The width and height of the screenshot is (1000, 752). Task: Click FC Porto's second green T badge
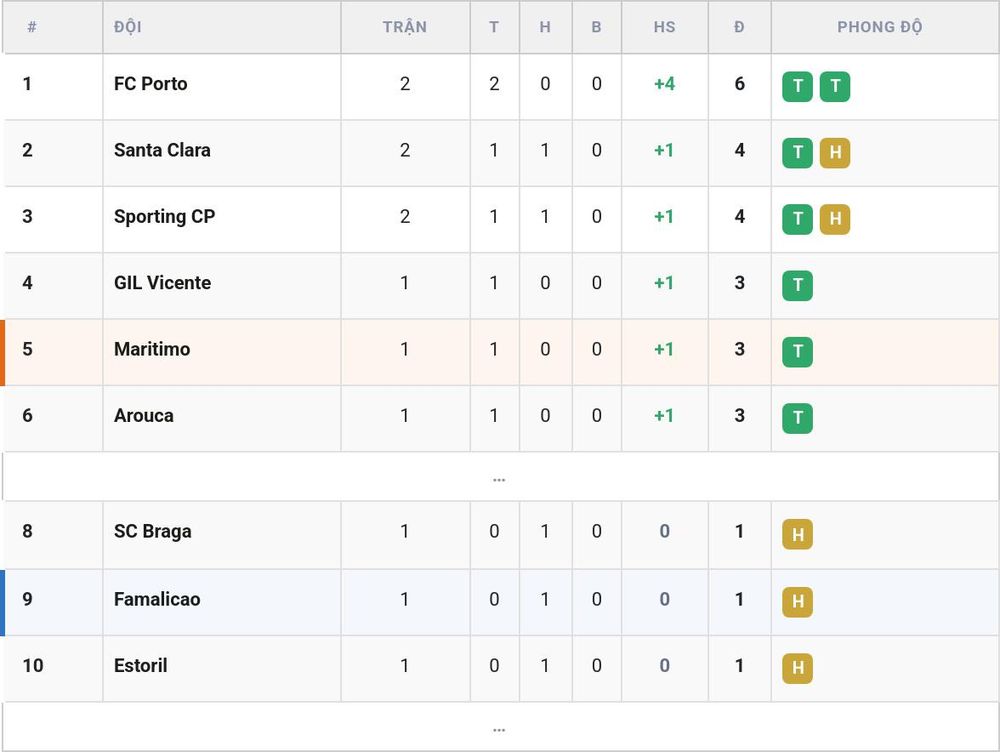tap(835, 86)
